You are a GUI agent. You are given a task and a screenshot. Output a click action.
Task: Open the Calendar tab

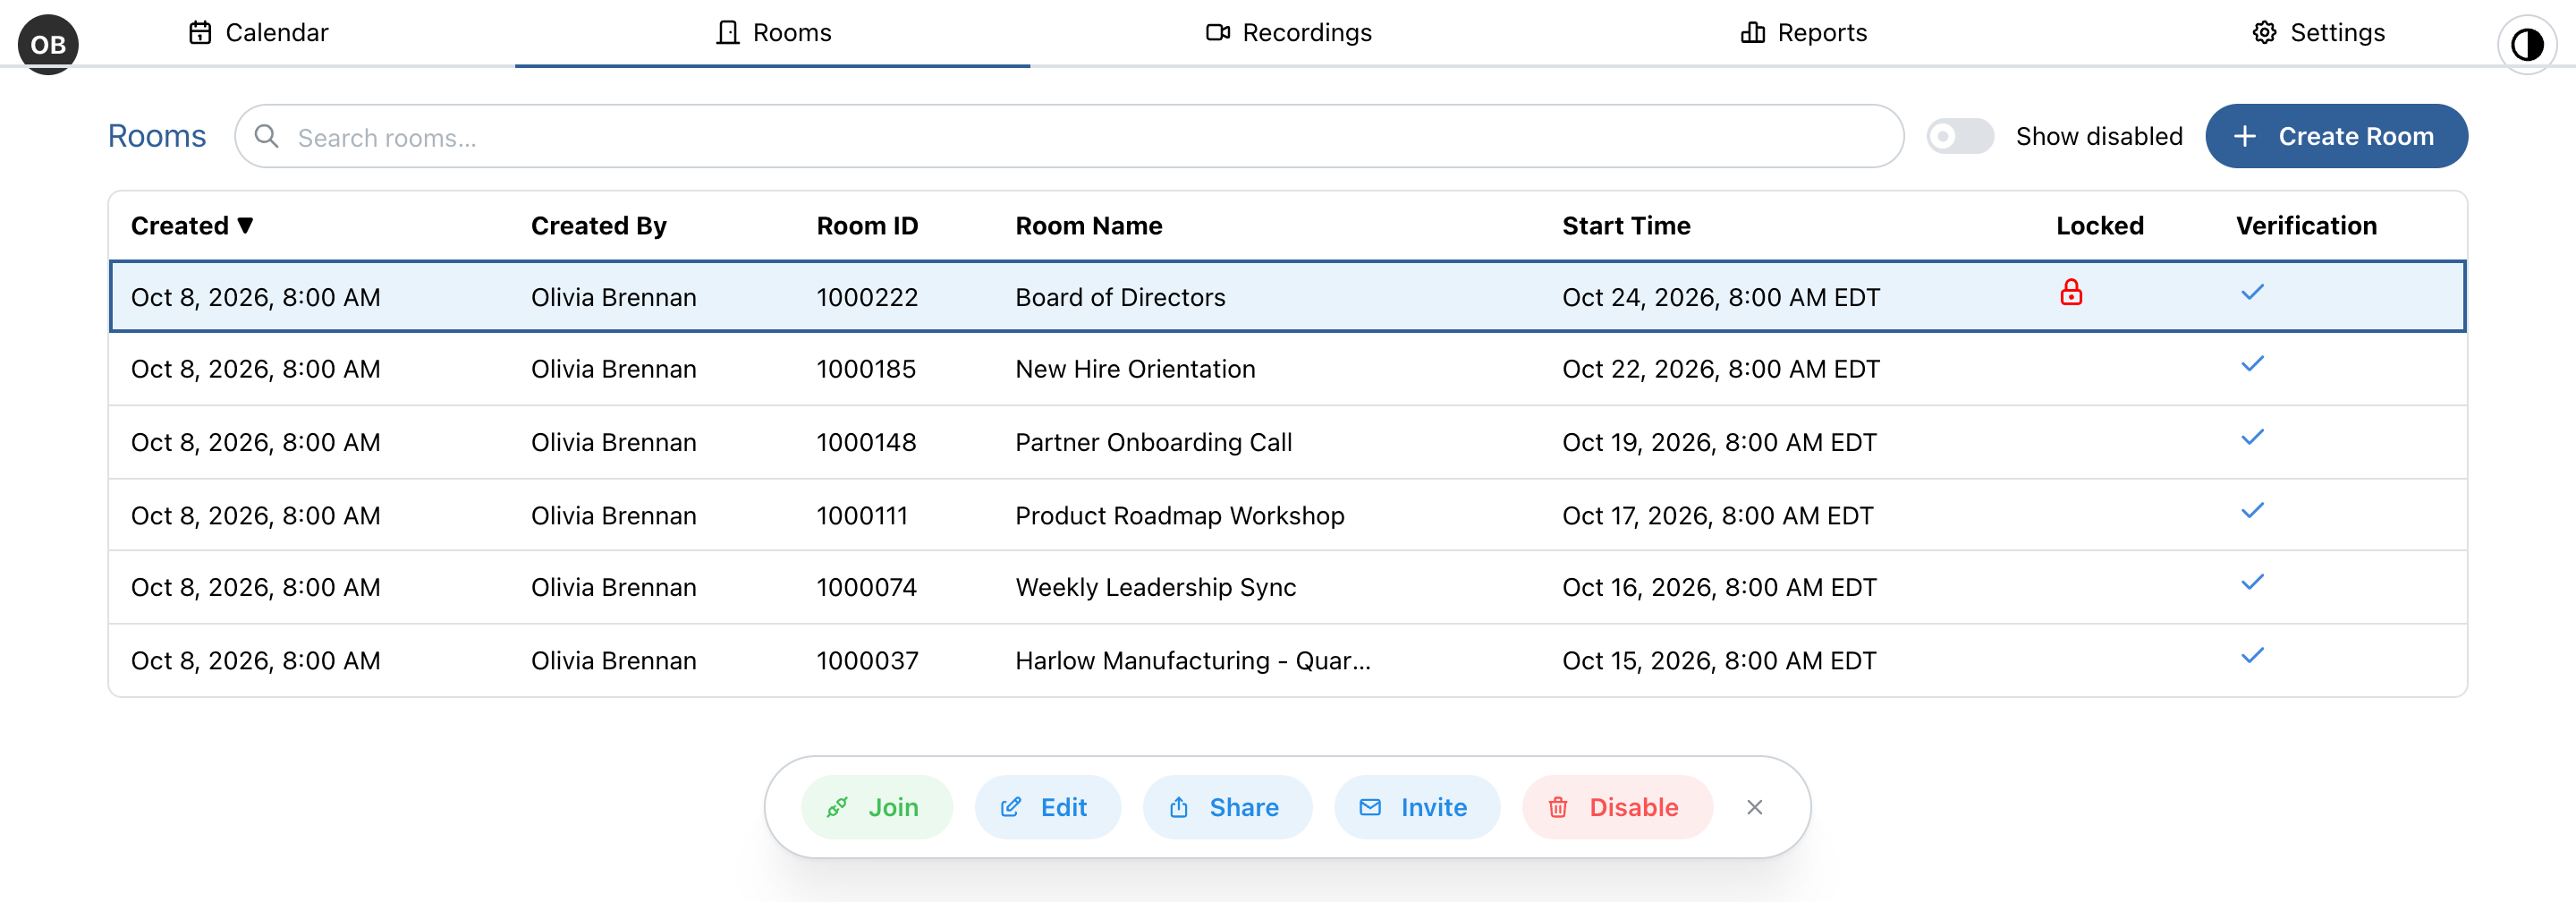coord(258,33)
